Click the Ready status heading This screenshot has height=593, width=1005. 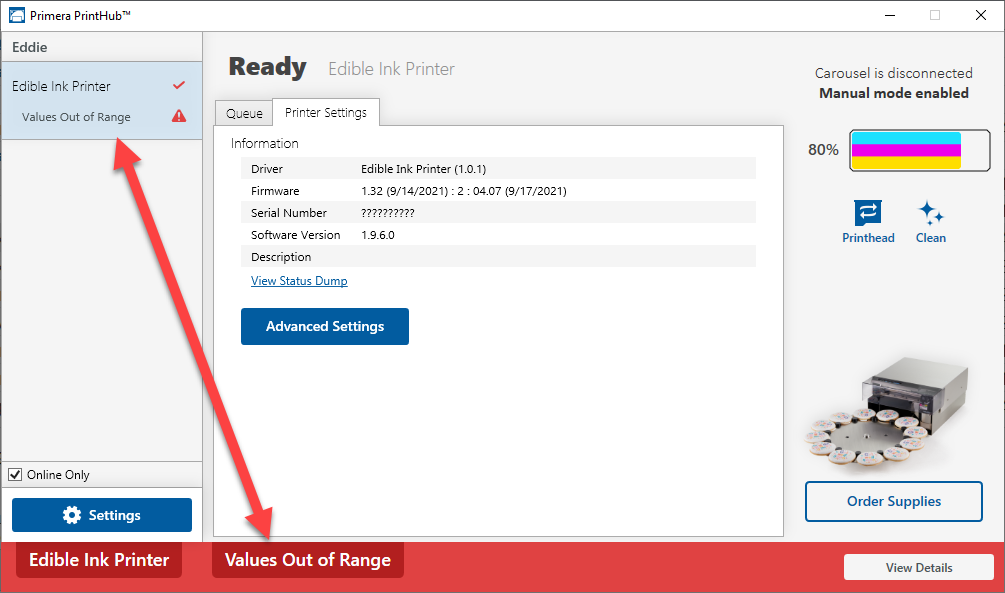[267, 67]
